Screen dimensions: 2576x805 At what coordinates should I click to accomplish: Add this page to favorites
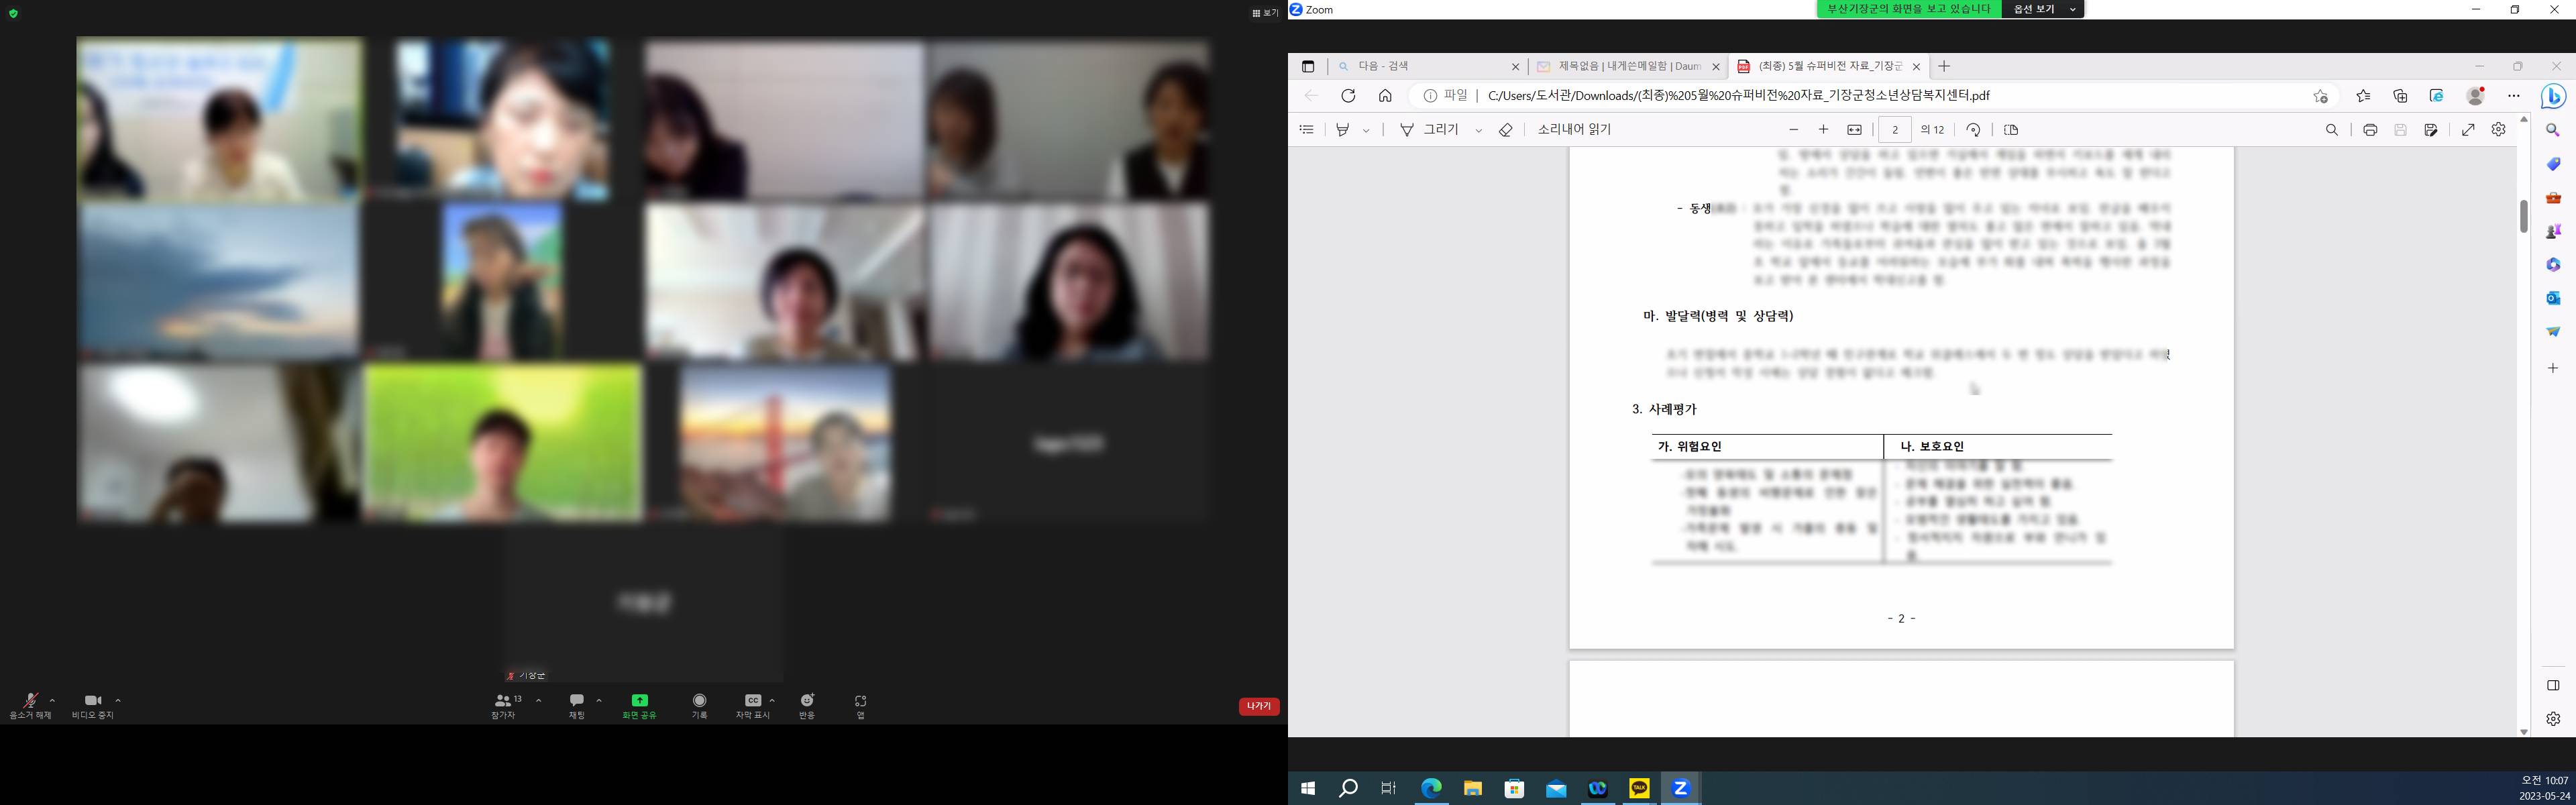[2320, 96]
